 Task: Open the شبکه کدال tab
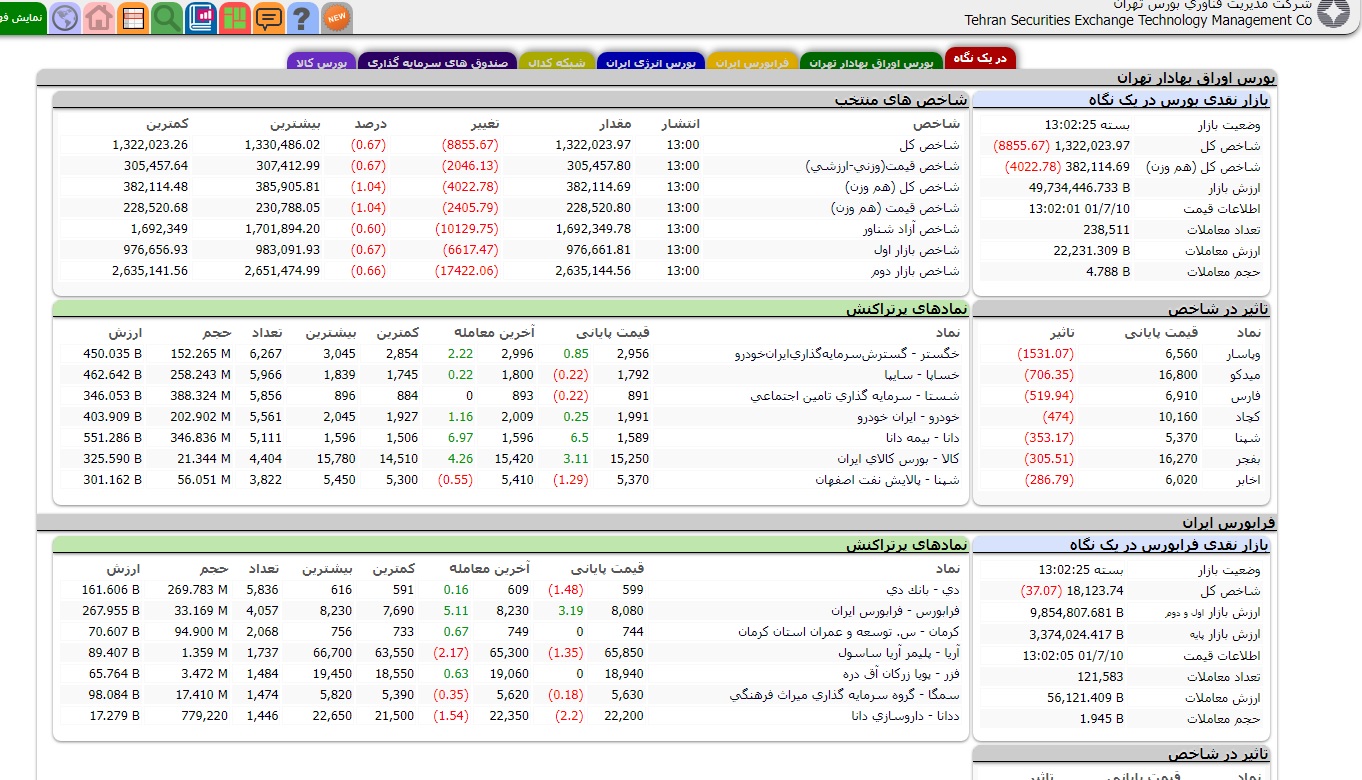coord(557,62)
